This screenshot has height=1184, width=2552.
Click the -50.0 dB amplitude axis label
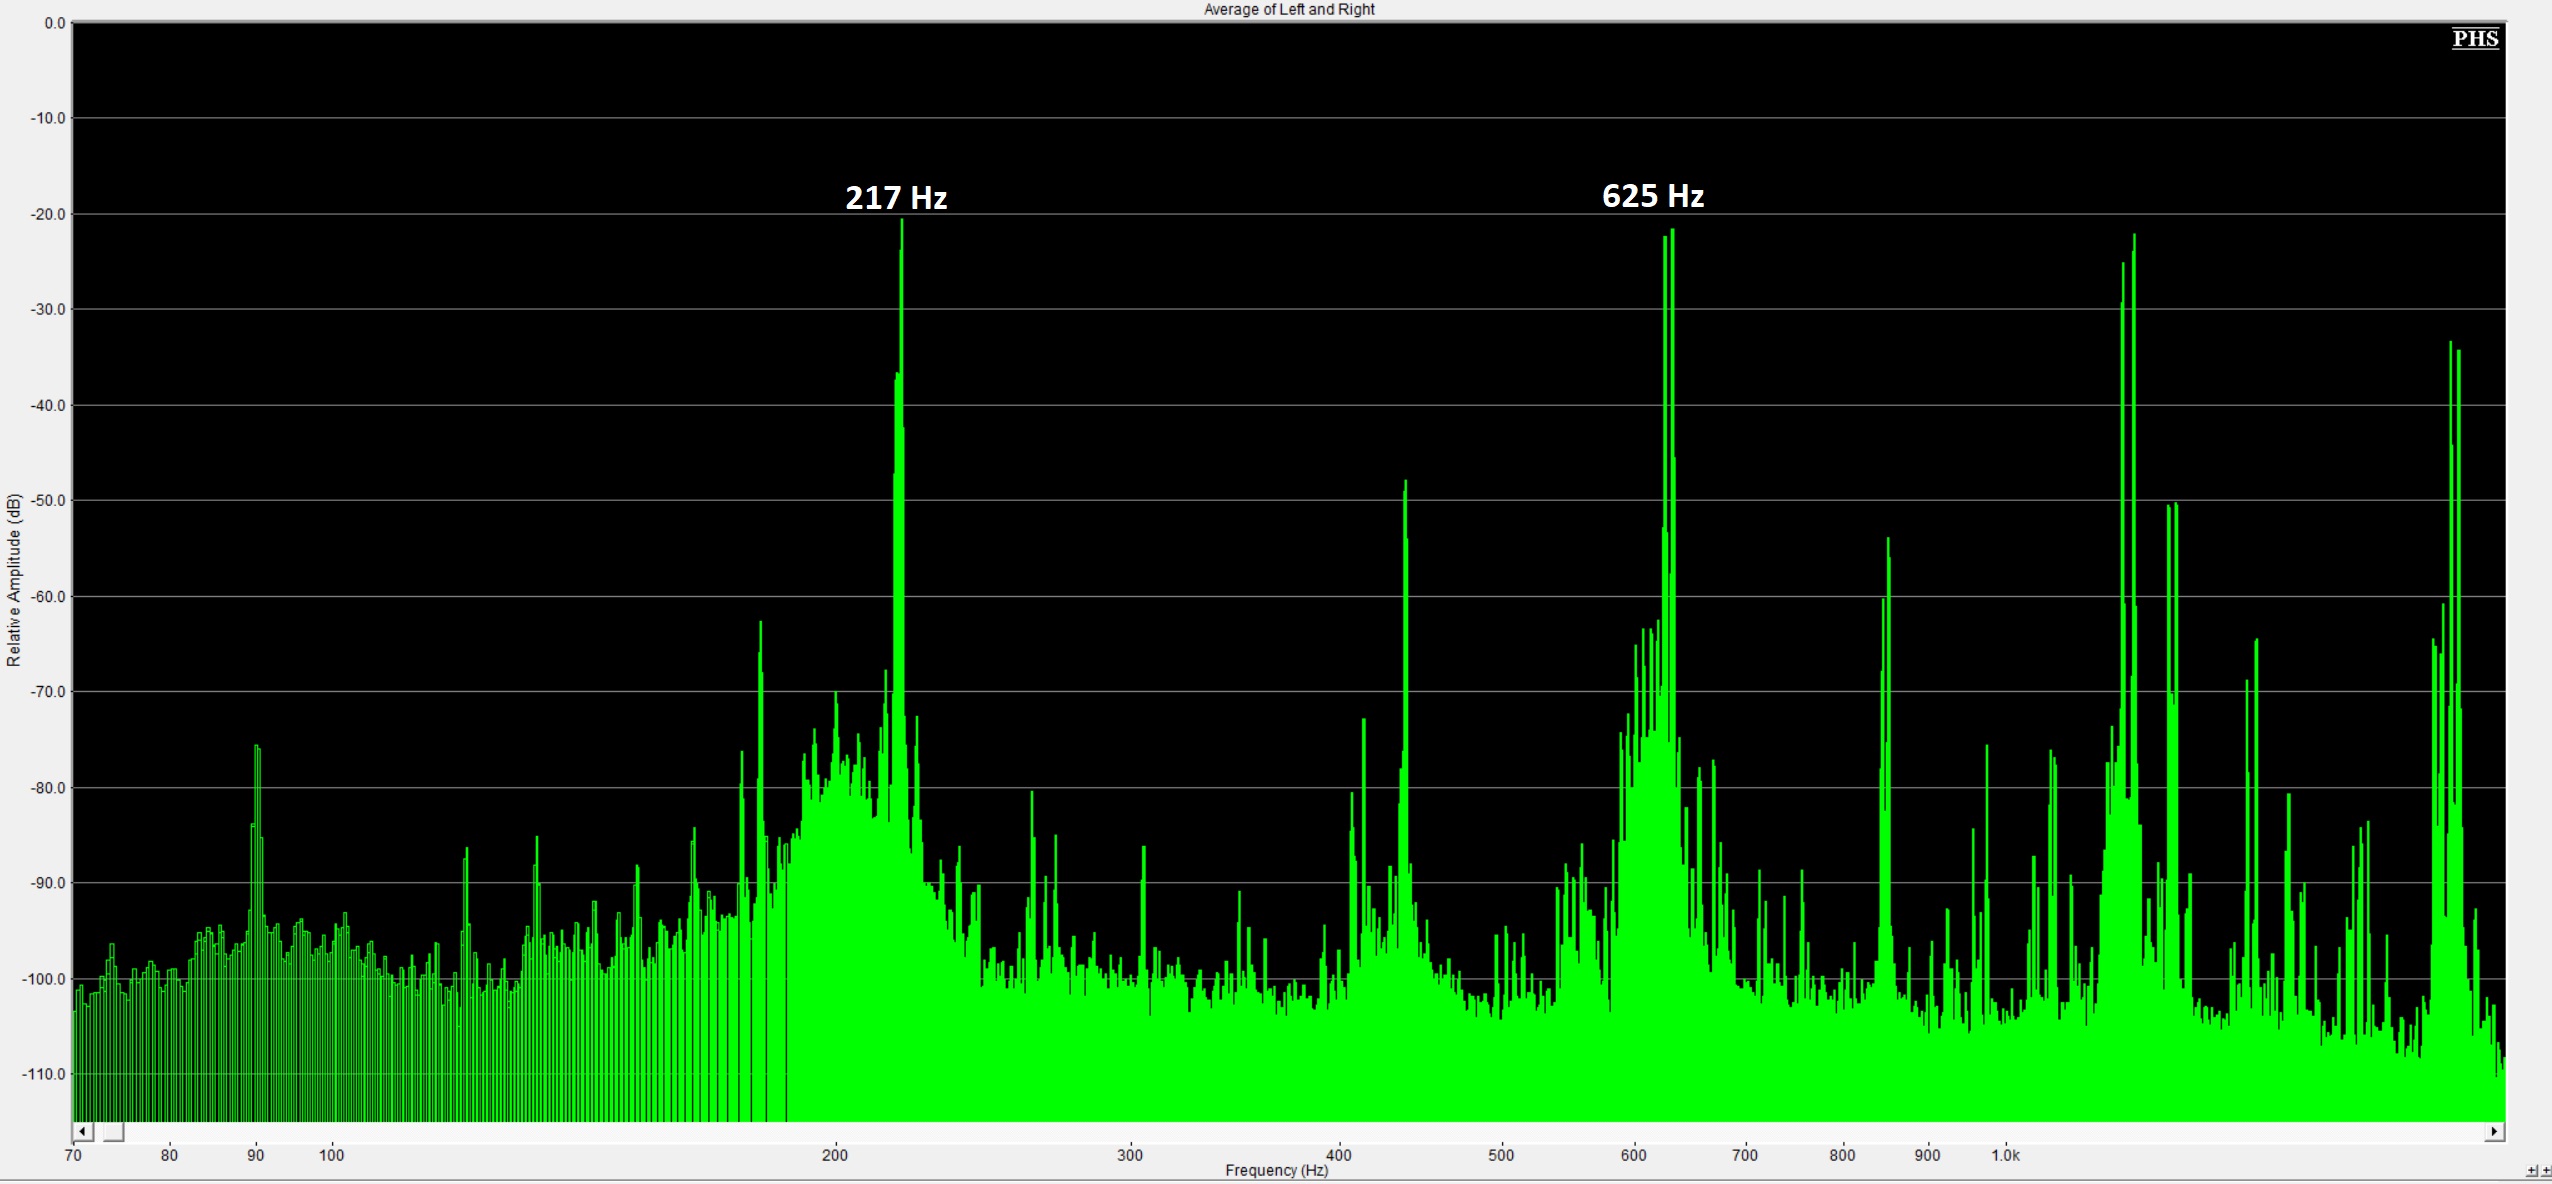[47, 500]
